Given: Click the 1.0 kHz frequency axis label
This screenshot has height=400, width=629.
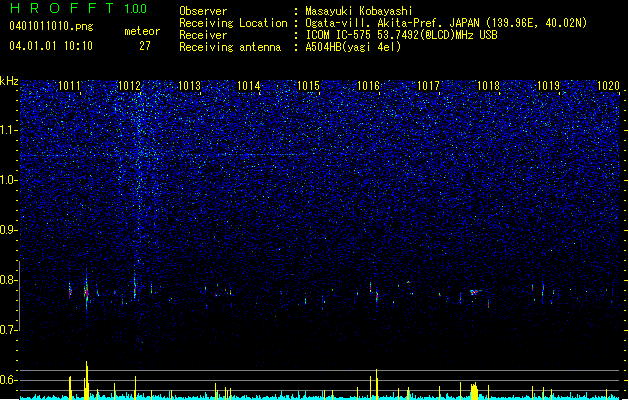Looking at the screenshot, I should tap(8, 180).
